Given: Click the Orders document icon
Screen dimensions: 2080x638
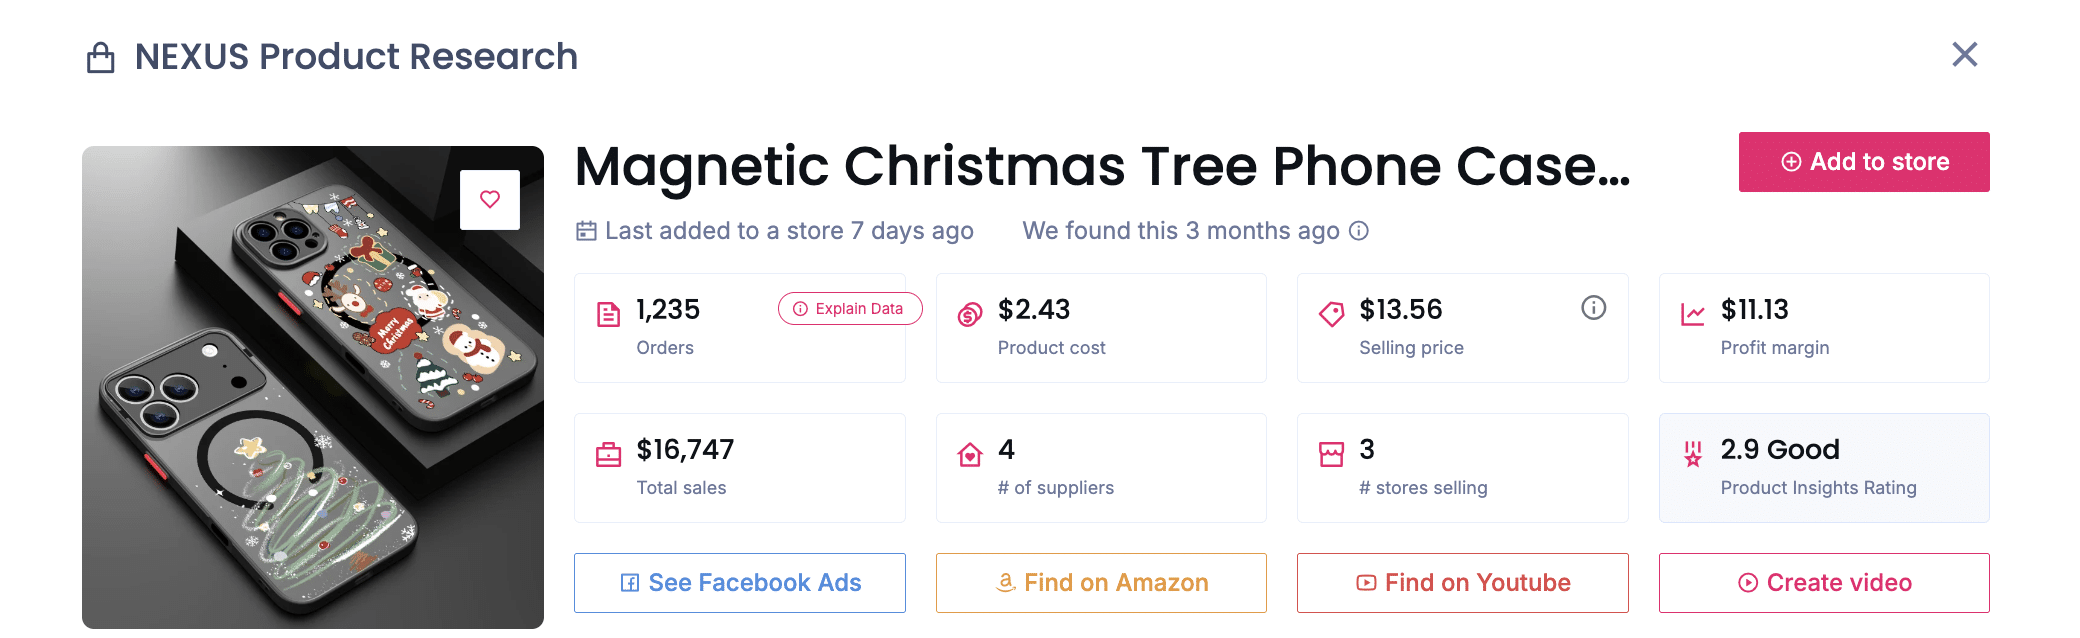Looking at the screenshot, I should (608, 315).
